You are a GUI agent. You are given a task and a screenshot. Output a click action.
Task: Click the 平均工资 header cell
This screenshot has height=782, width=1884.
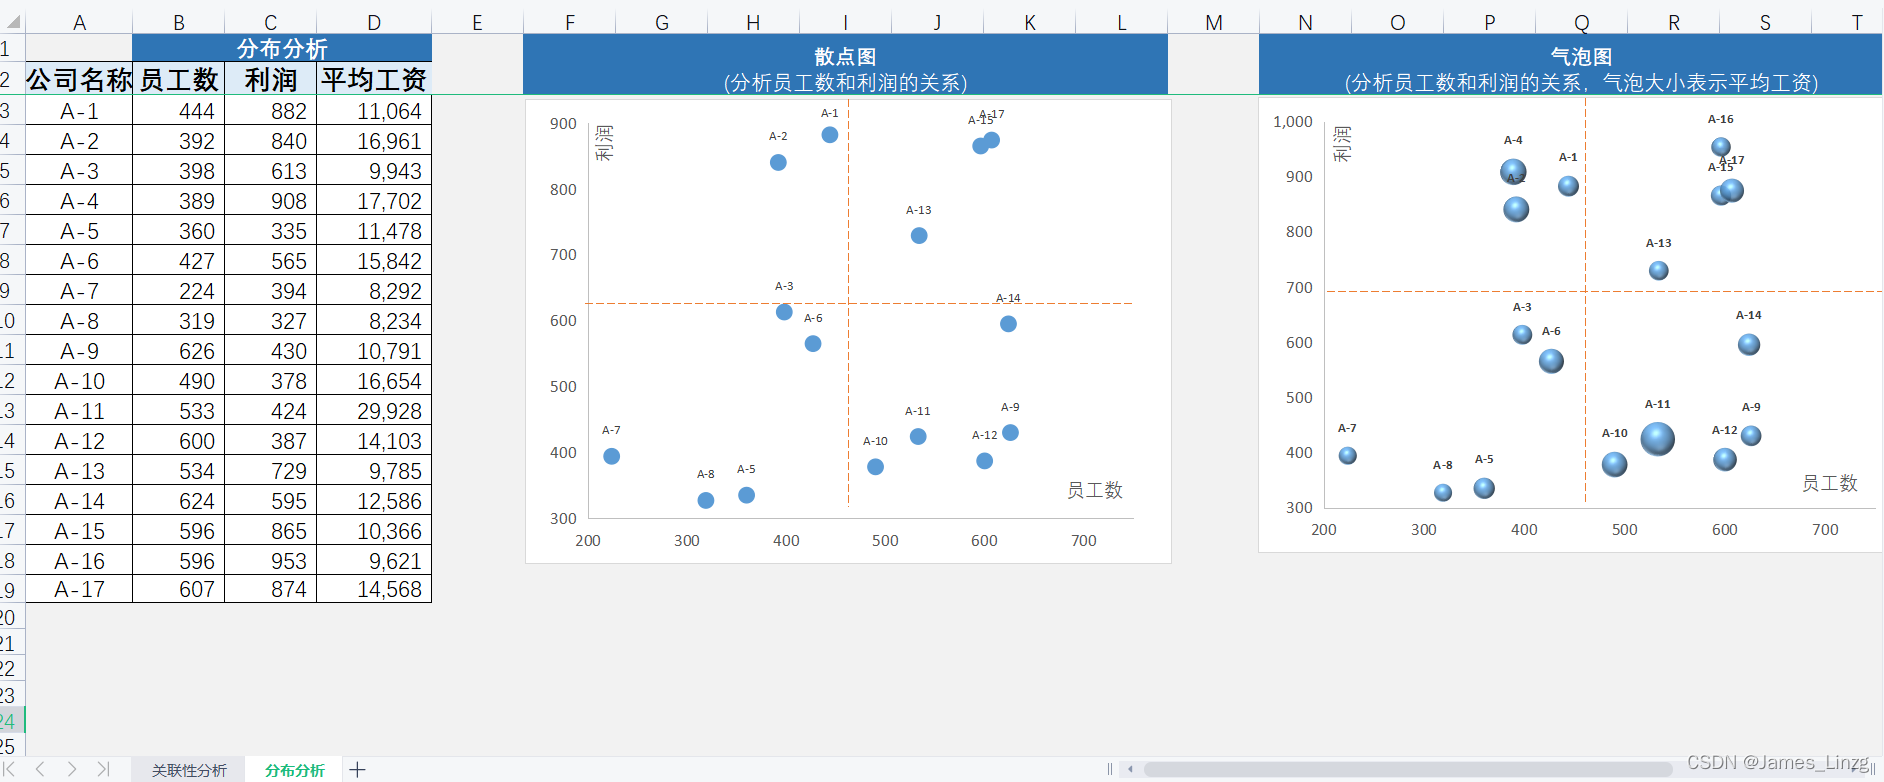(374, 79)
